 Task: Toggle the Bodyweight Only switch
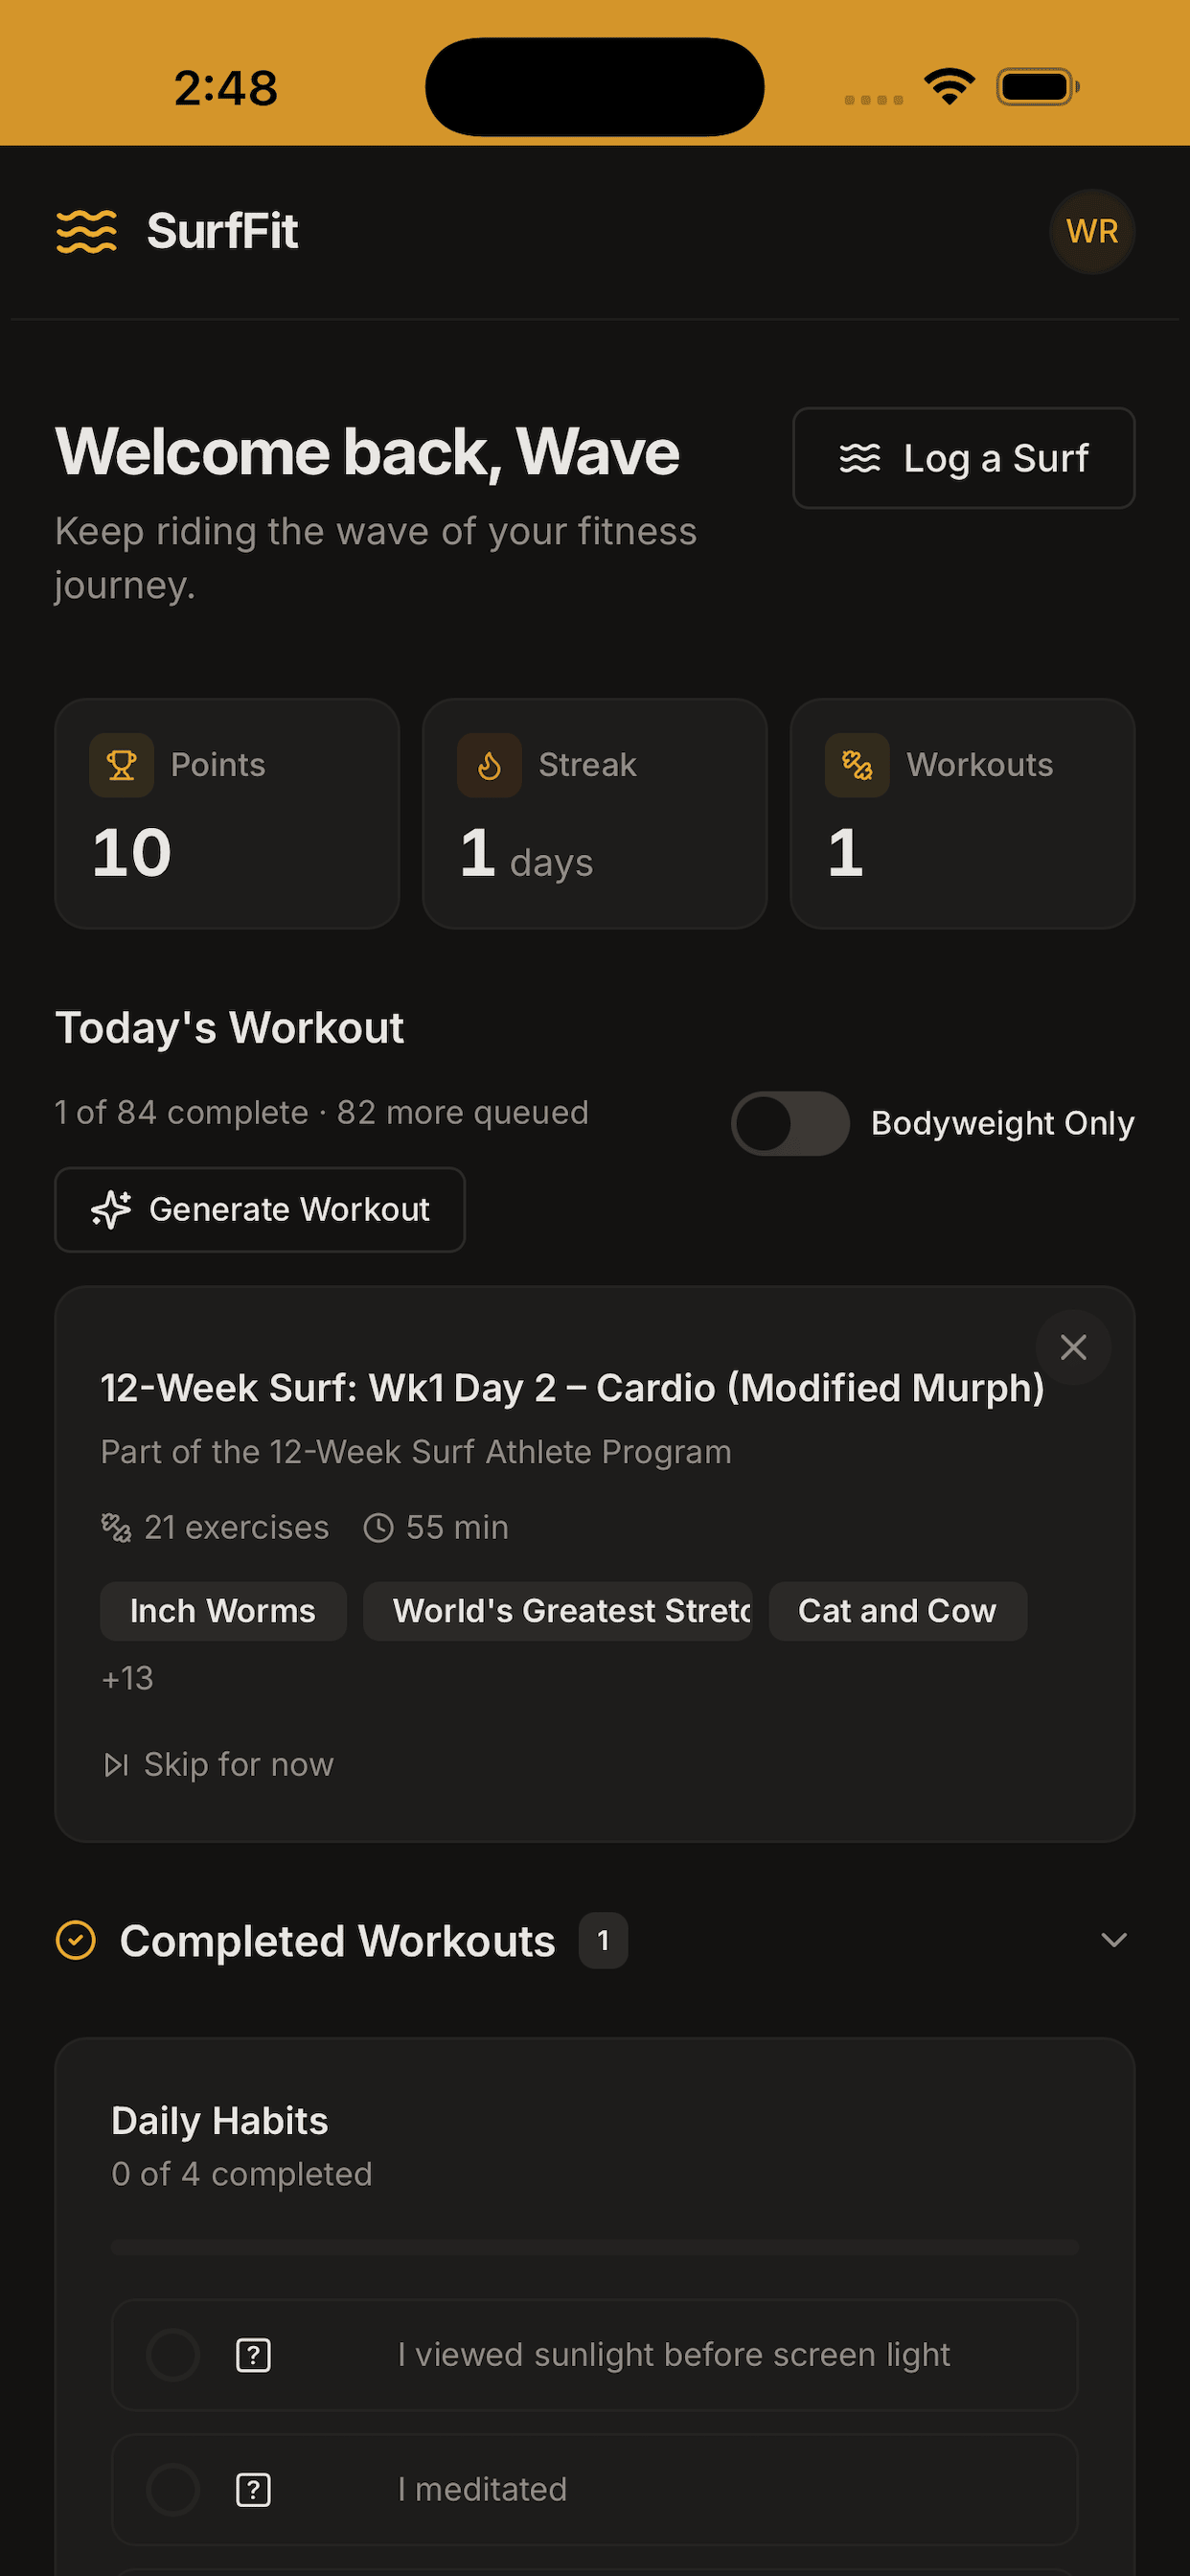(x=790, y=1123)
